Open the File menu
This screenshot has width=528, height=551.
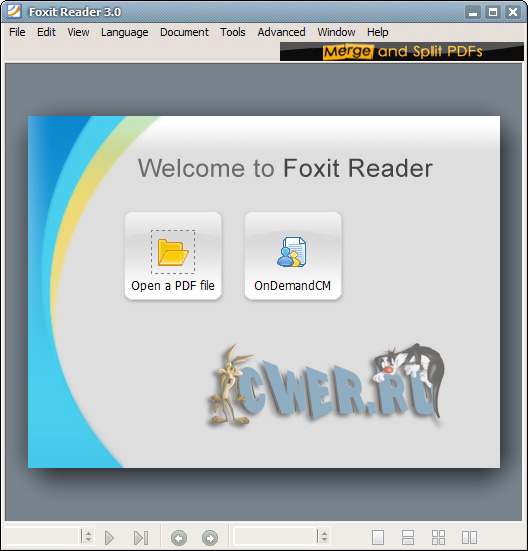pyautogui.click(x=17, y=32)
